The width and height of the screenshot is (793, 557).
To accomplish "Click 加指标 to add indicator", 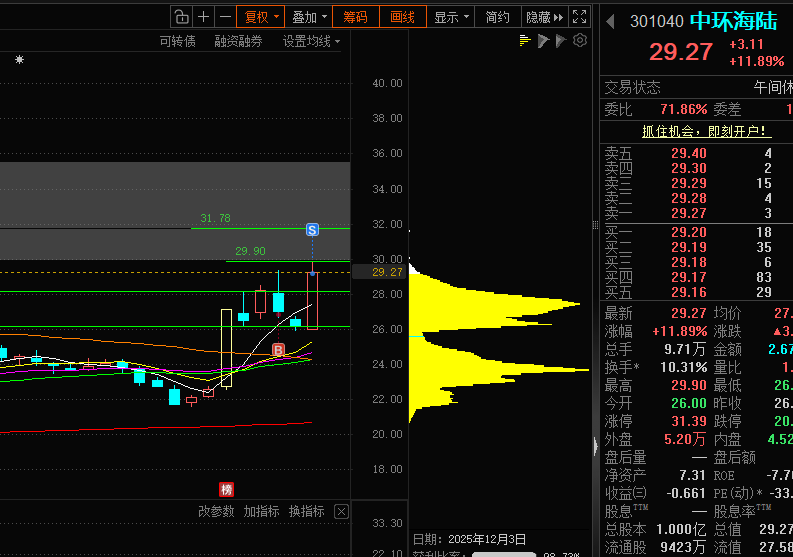I will pos(261,511).
